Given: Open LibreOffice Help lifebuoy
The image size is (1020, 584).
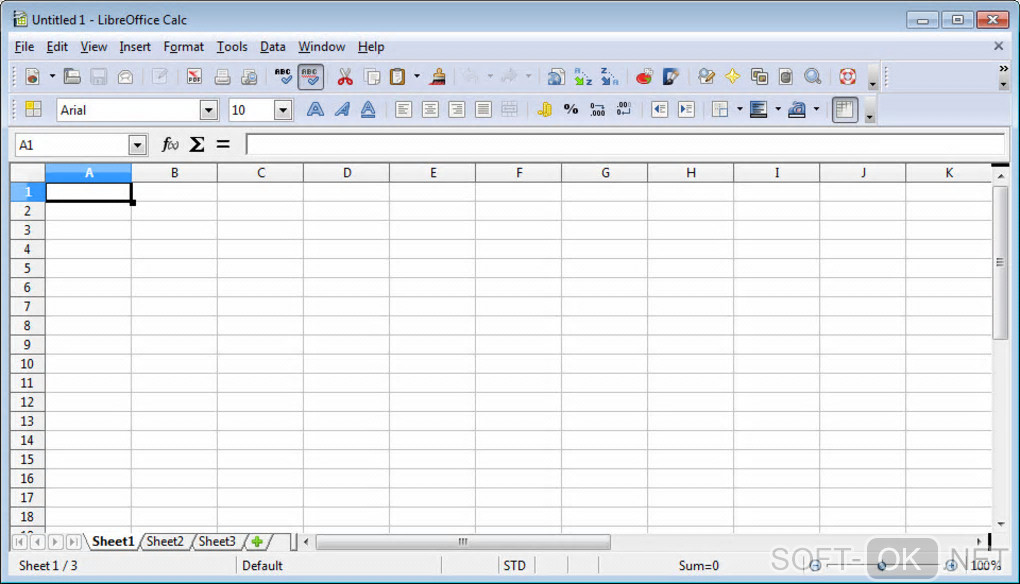Looking at the screenshot, I should (x=847, y=77).
